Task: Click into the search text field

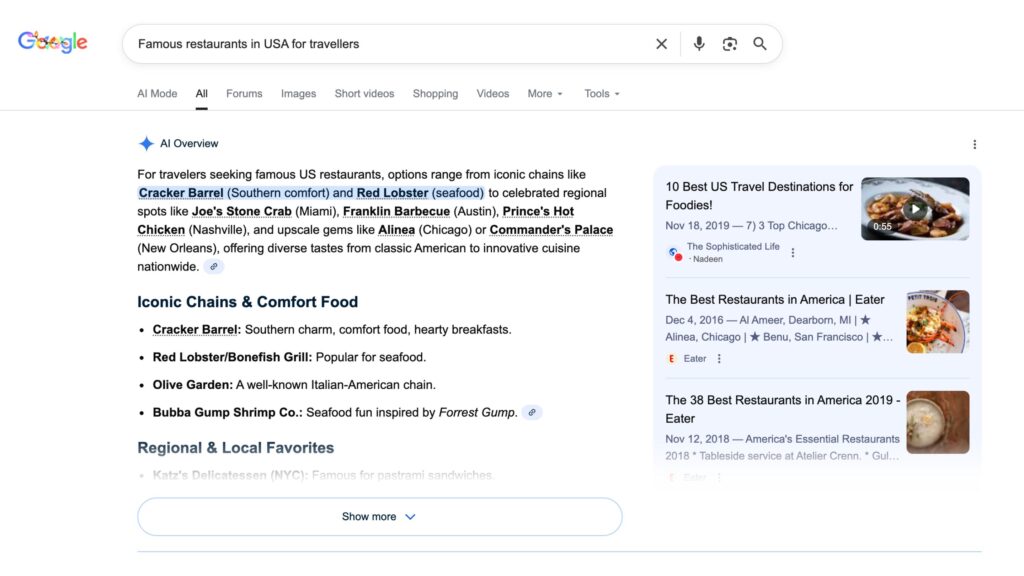Action: pos(390,44)
